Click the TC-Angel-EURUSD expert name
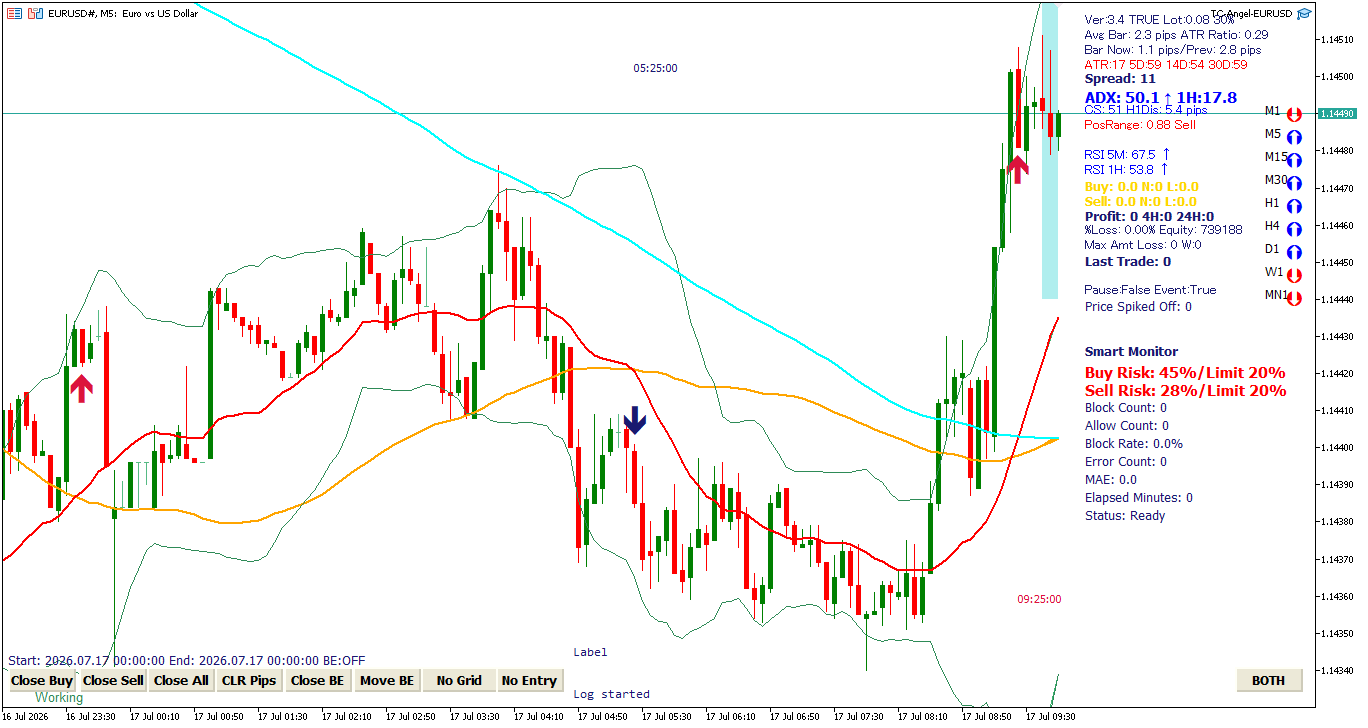Image resolution: width=1368 pixels, height=728 pixels. pos(1251,14)
